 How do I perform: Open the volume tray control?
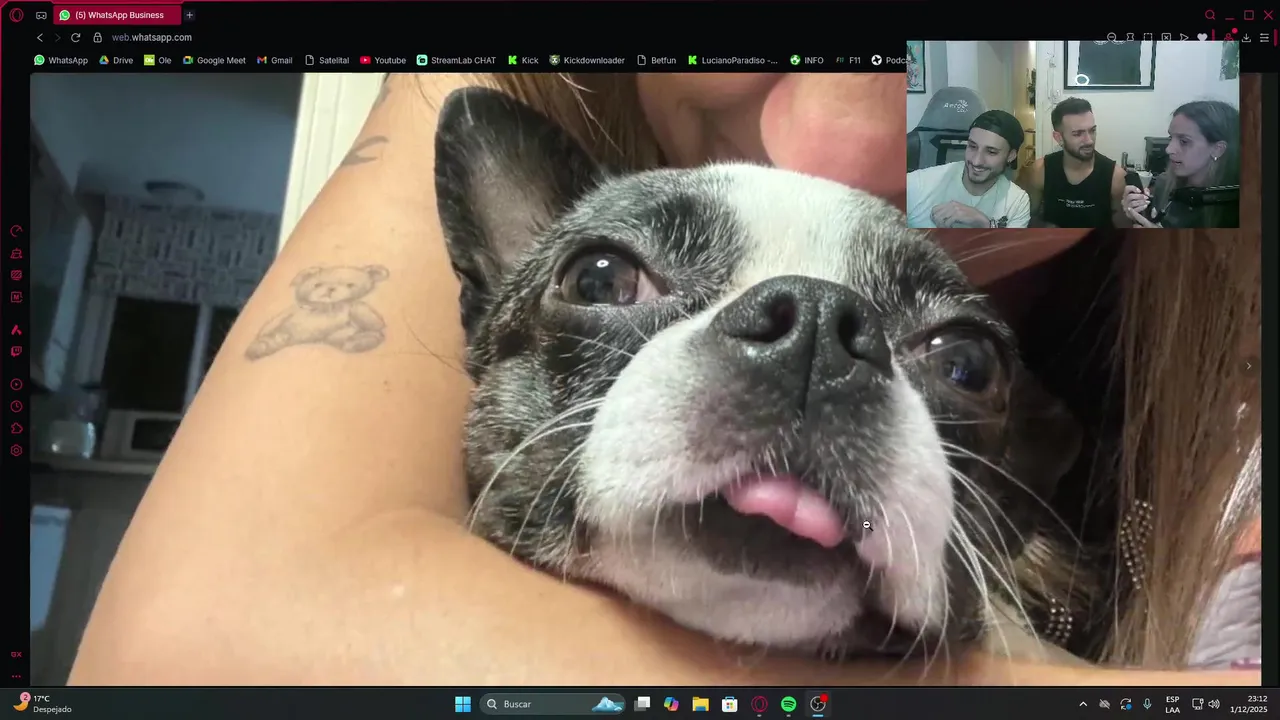[1214, 704]
